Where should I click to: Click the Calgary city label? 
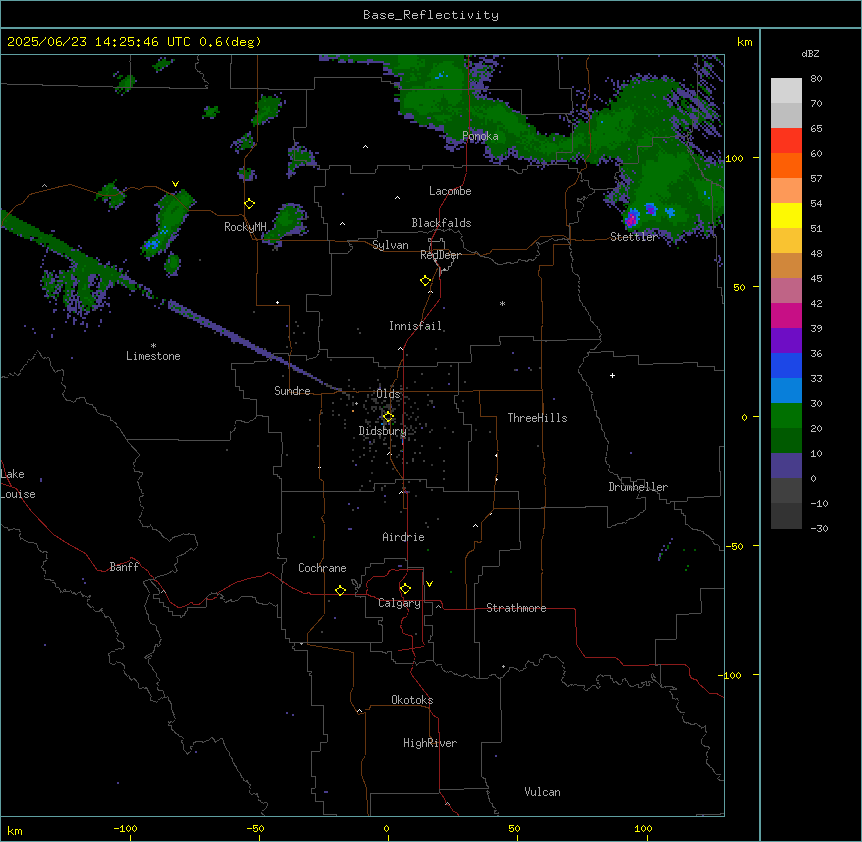[x=399, y=603]
